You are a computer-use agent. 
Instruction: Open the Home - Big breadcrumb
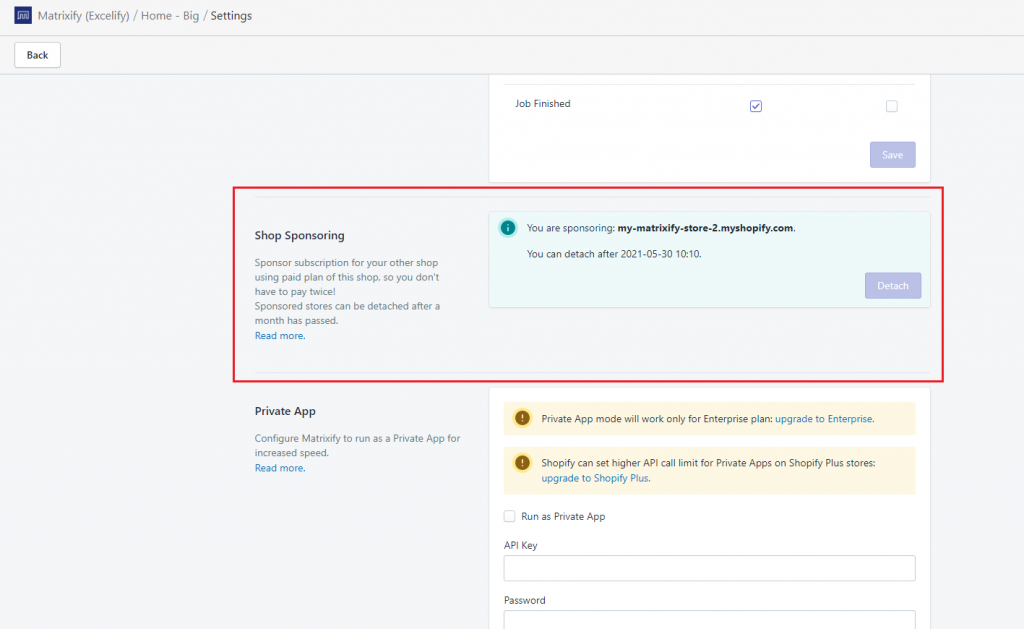pos(170,16)
